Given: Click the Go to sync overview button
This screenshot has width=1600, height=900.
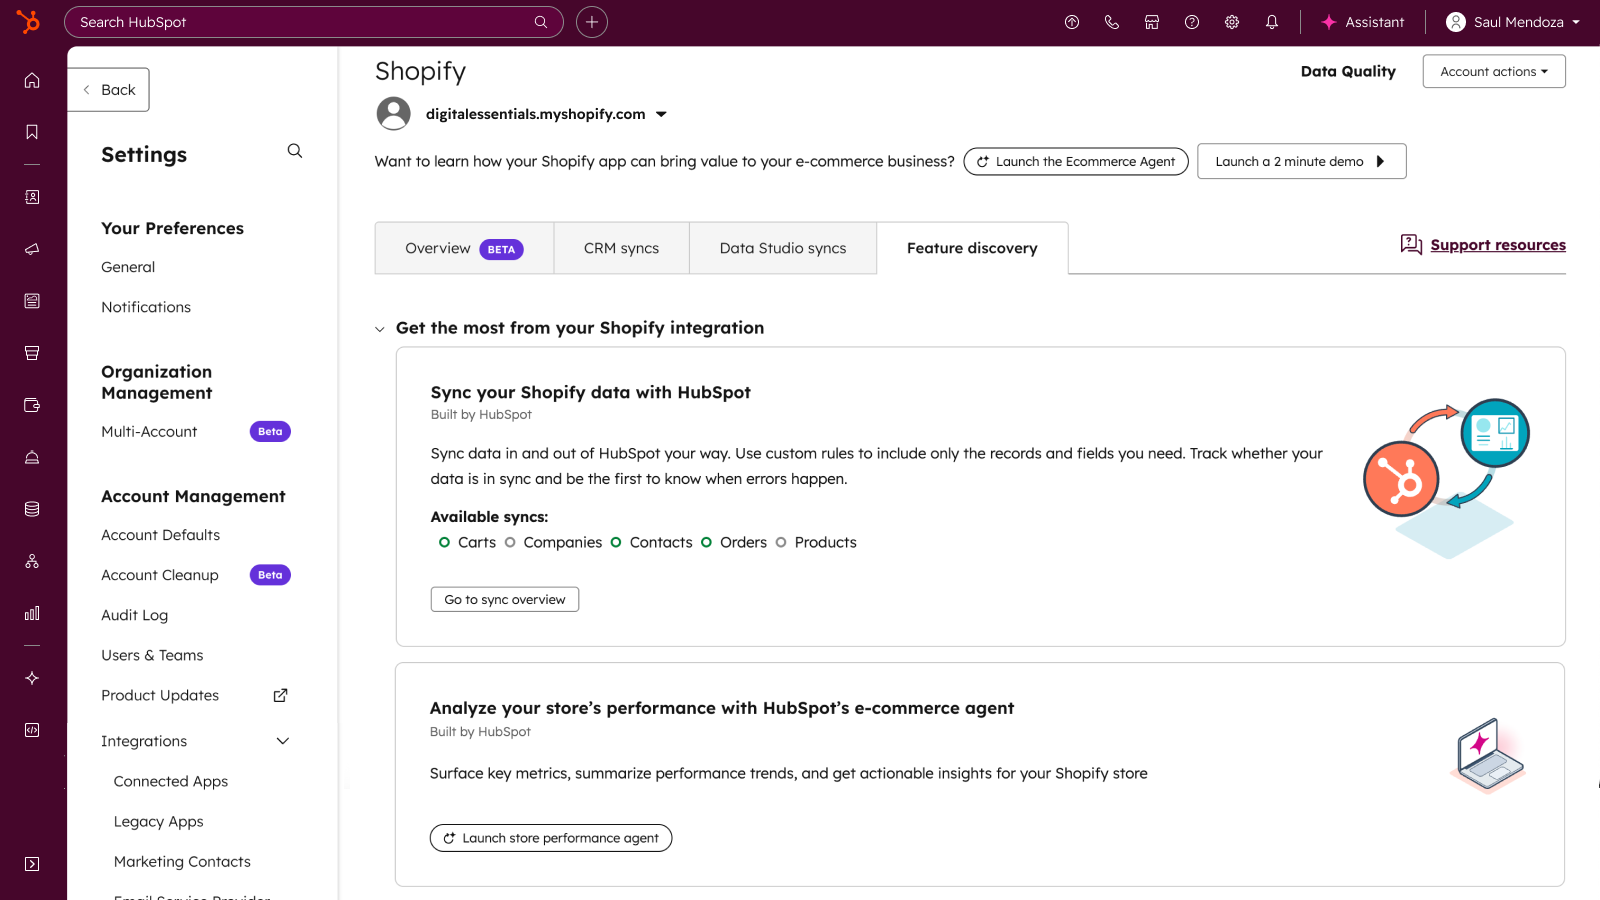Looking at the screenshot, I should (x=504, y=599).
